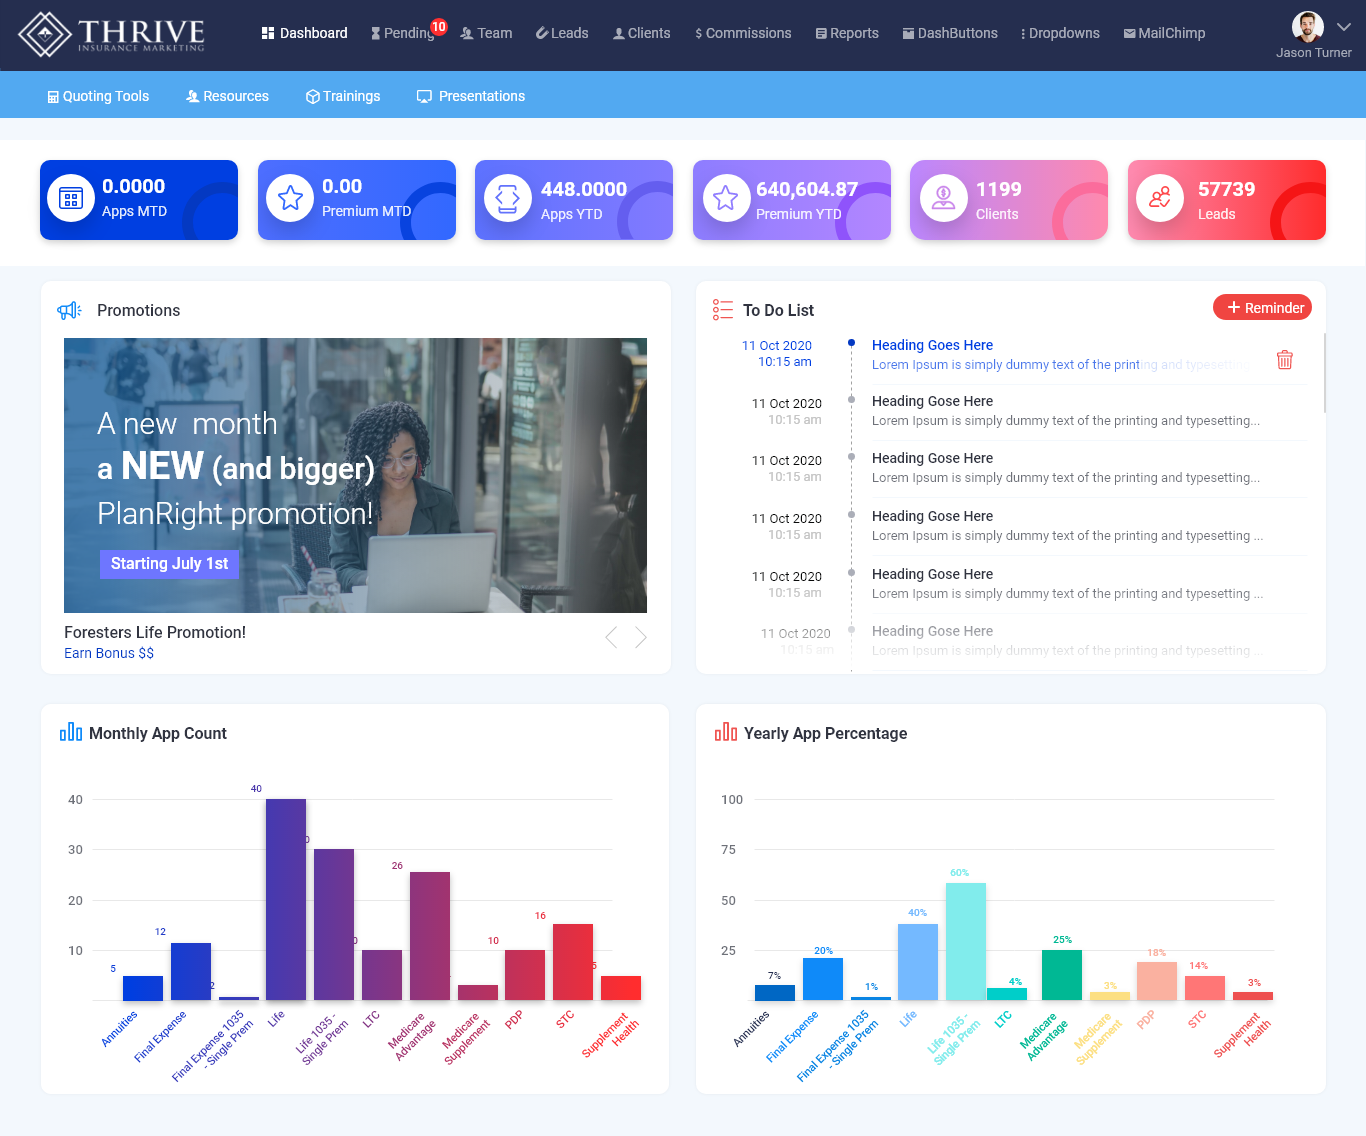This screenshot has width=1366, height=1136.
Task: Expand the user account chevron
Action: 1344,27
